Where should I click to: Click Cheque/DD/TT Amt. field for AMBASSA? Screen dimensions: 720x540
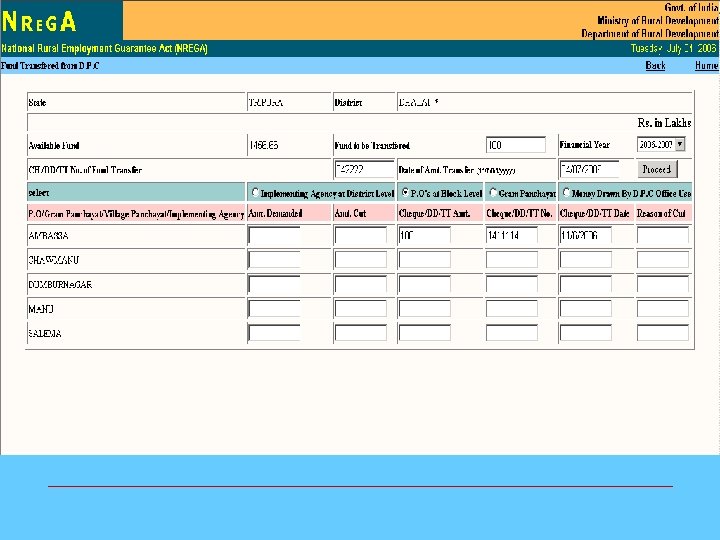(x=425, y=236)
